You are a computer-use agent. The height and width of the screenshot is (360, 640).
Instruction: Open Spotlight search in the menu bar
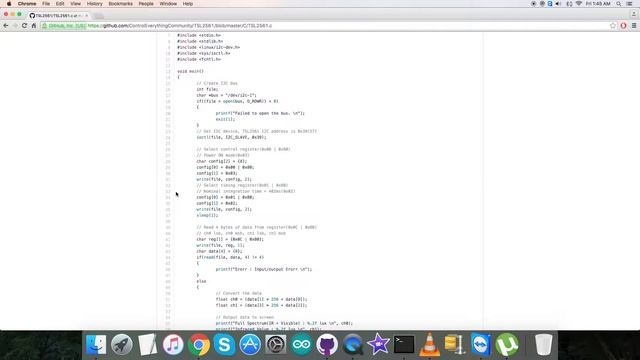(x=619, y=4)
